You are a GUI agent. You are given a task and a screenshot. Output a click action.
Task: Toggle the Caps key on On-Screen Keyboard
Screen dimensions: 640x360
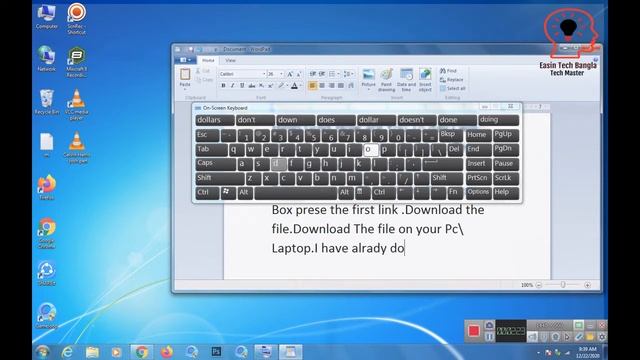(216, 164)
